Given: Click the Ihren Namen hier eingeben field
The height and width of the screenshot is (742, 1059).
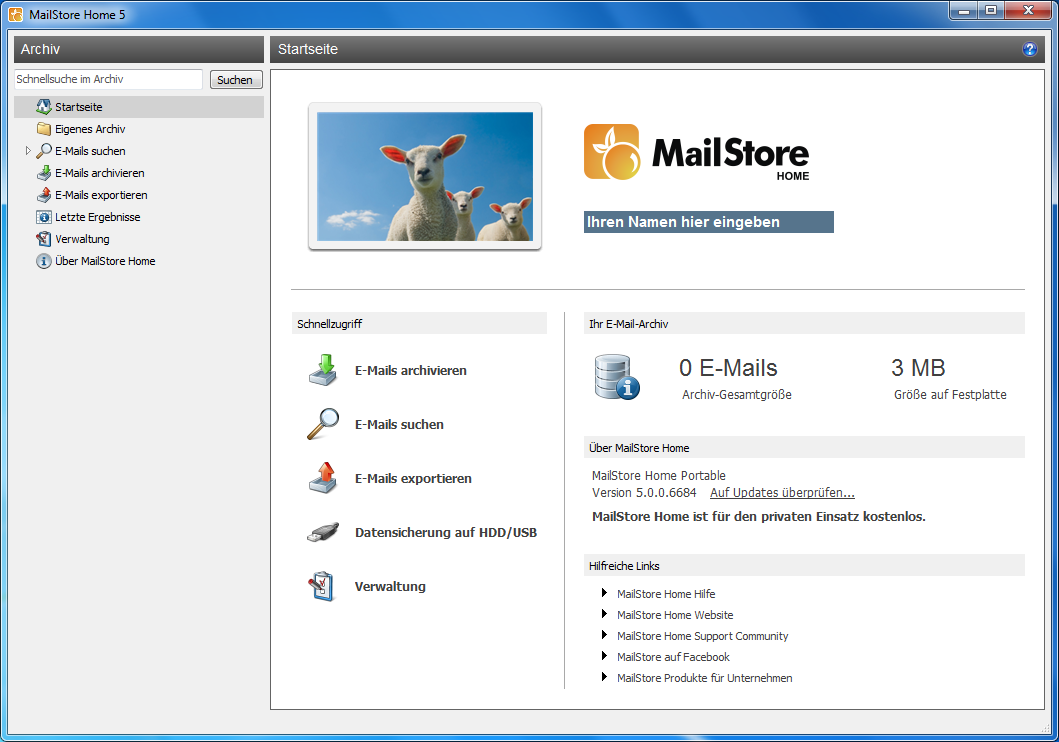Looking at the screenshot, I should [x=708, y=222].
